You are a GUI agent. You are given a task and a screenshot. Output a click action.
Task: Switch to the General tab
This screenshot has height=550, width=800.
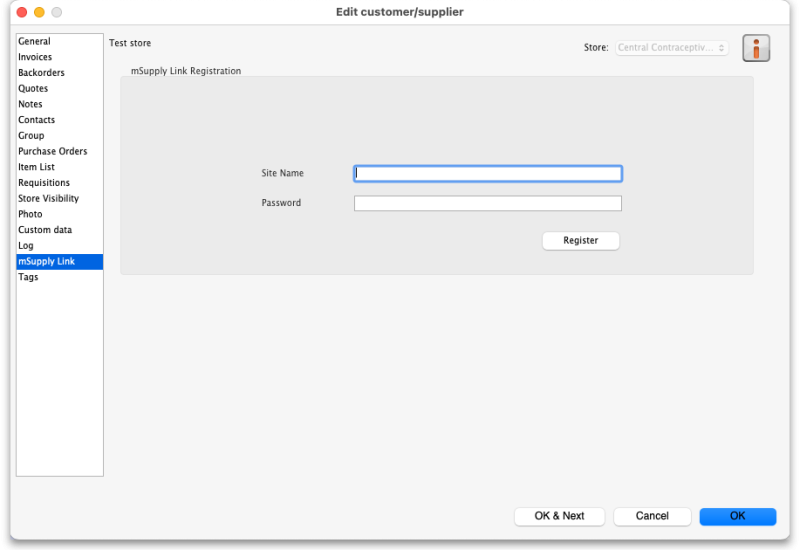point(34,42)
